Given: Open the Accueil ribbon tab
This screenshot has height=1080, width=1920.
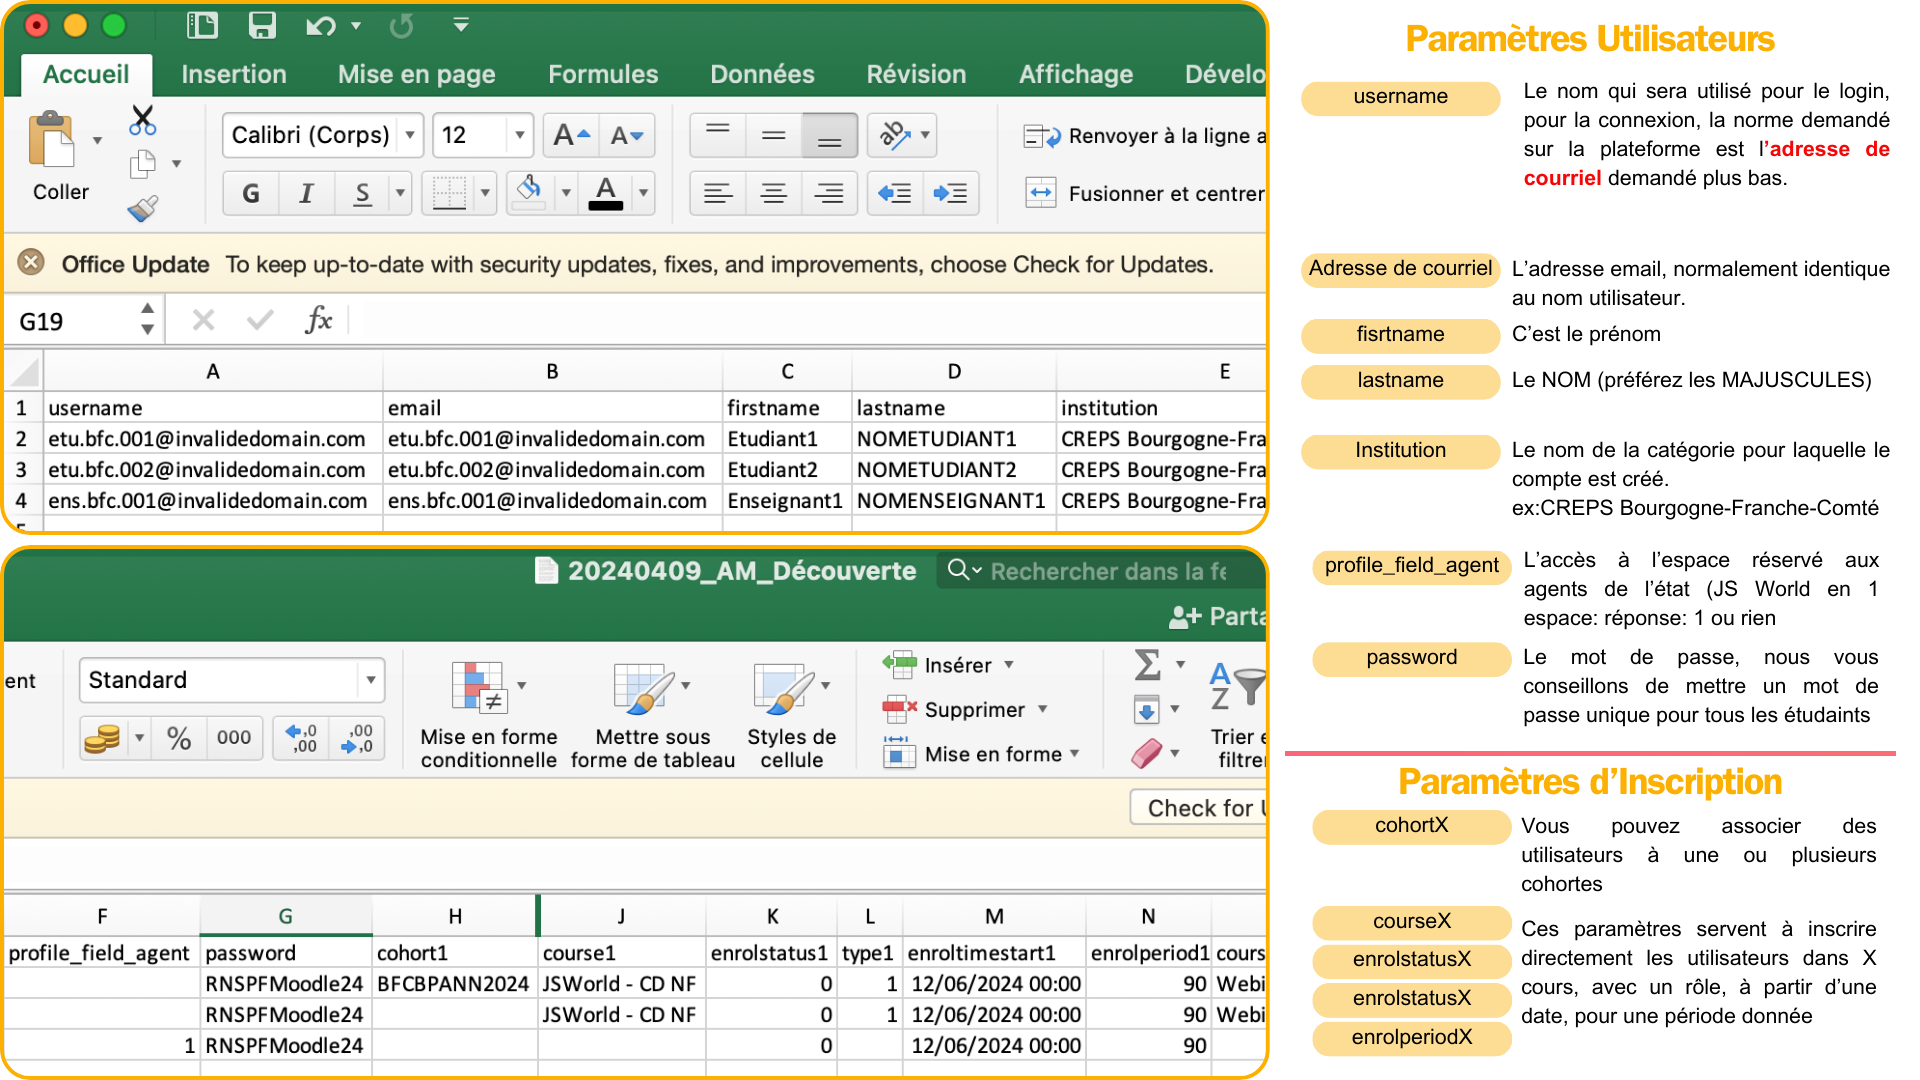Looking at the screenshot, I should 86,74.
